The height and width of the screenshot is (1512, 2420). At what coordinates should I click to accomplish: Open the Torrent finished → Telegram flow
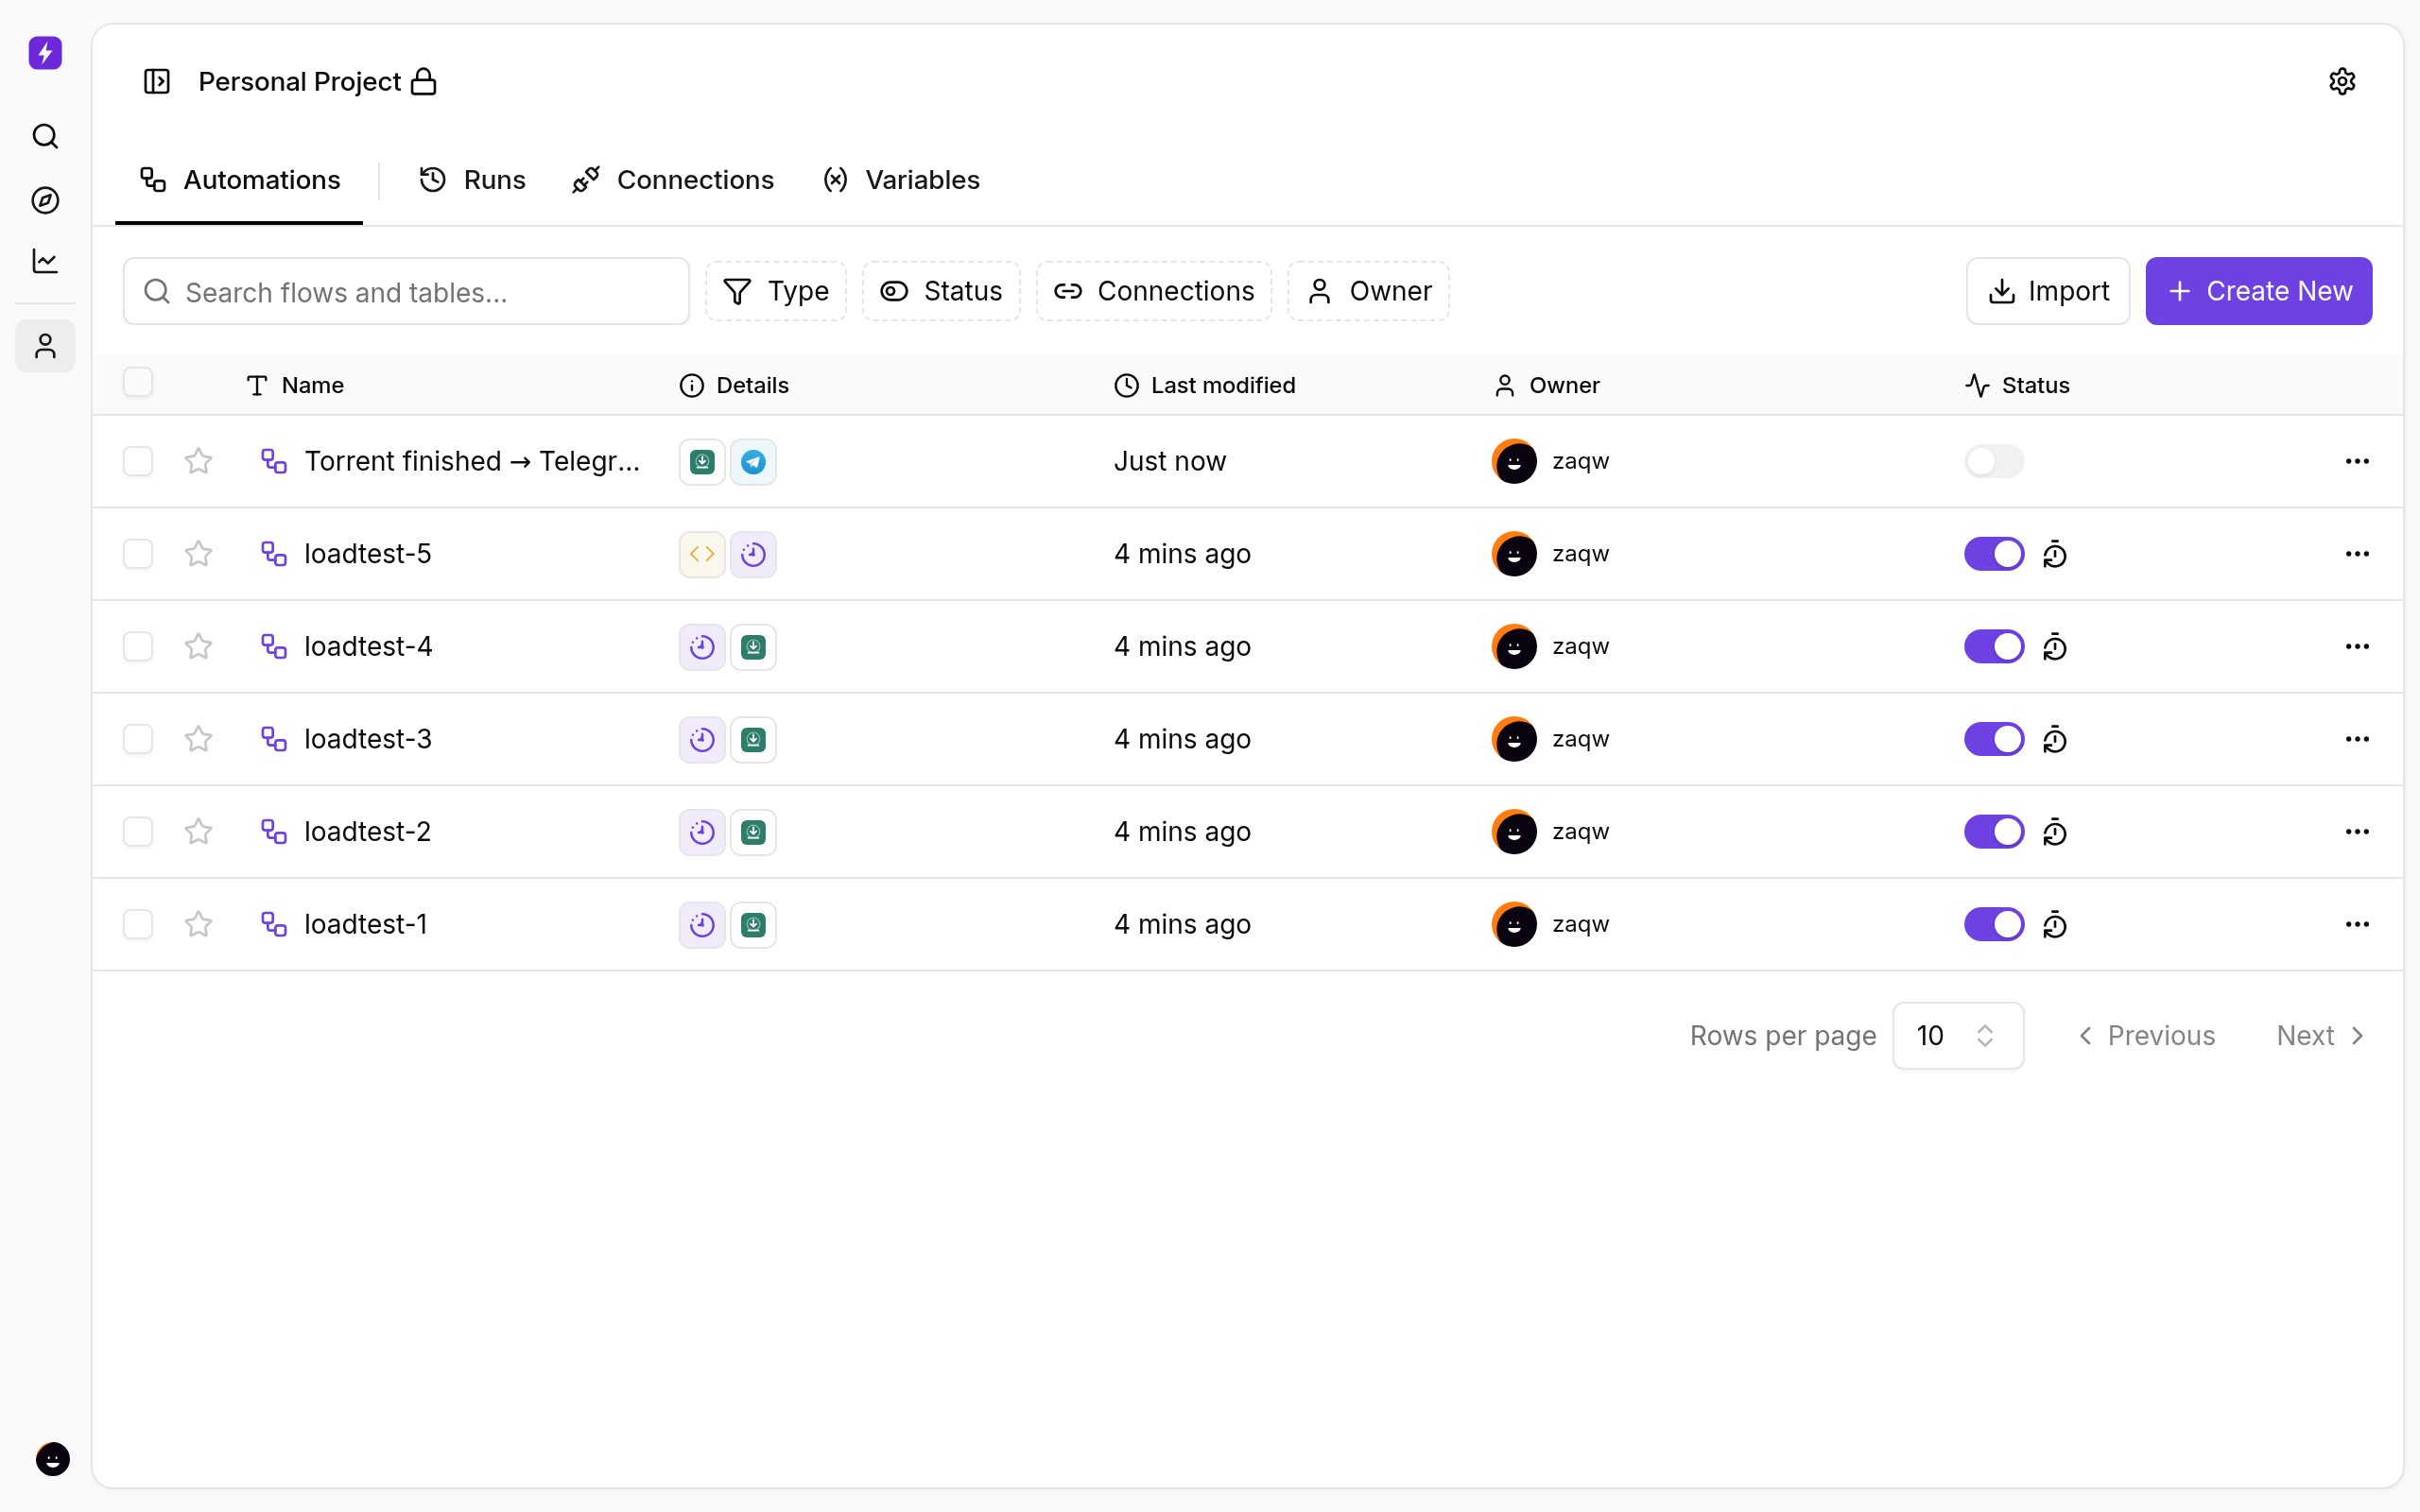472,461
